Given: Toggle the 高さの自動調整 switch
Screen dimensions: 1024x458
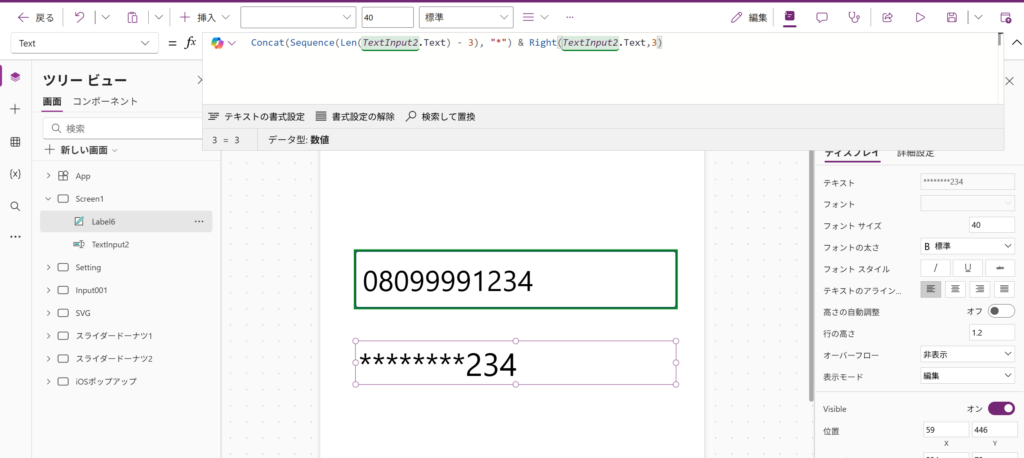Looking at the screenshot, I should pos(1001,311).
